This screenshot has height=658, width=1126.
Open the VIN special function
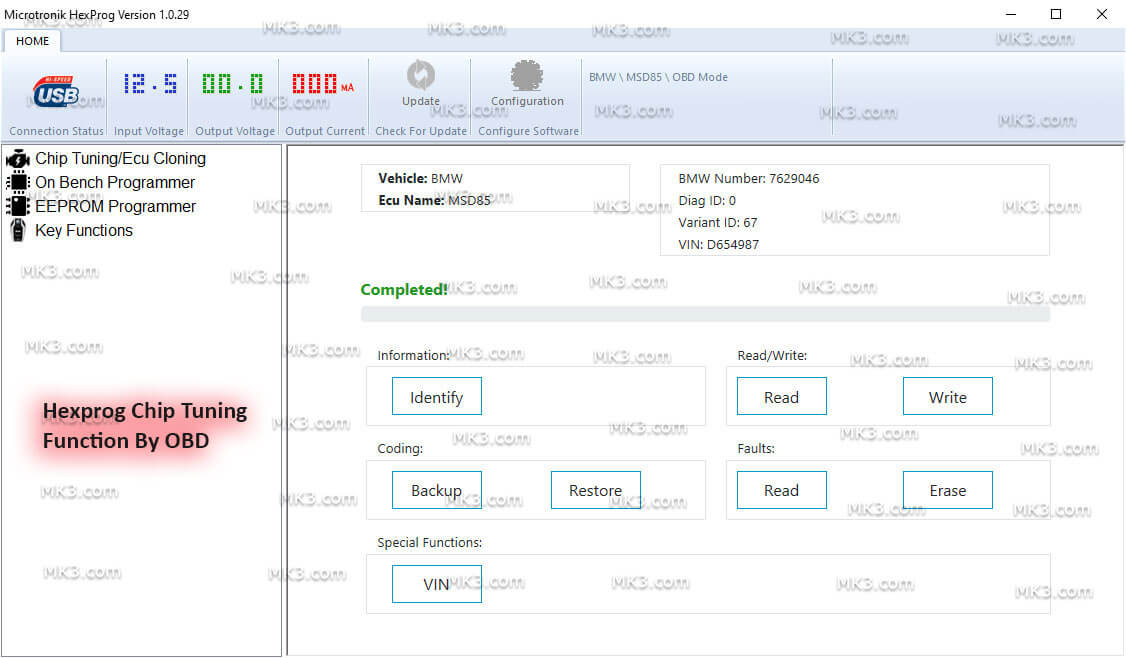436,583
